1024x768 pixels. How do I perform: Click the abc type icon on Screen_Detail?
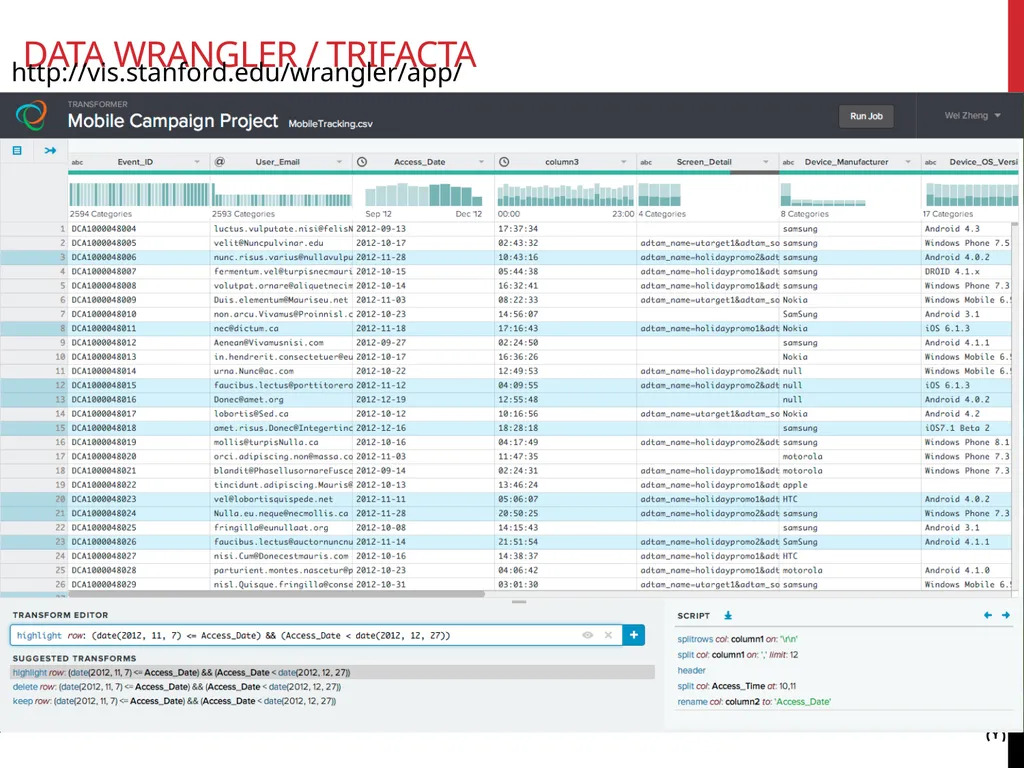pos(646,162)
